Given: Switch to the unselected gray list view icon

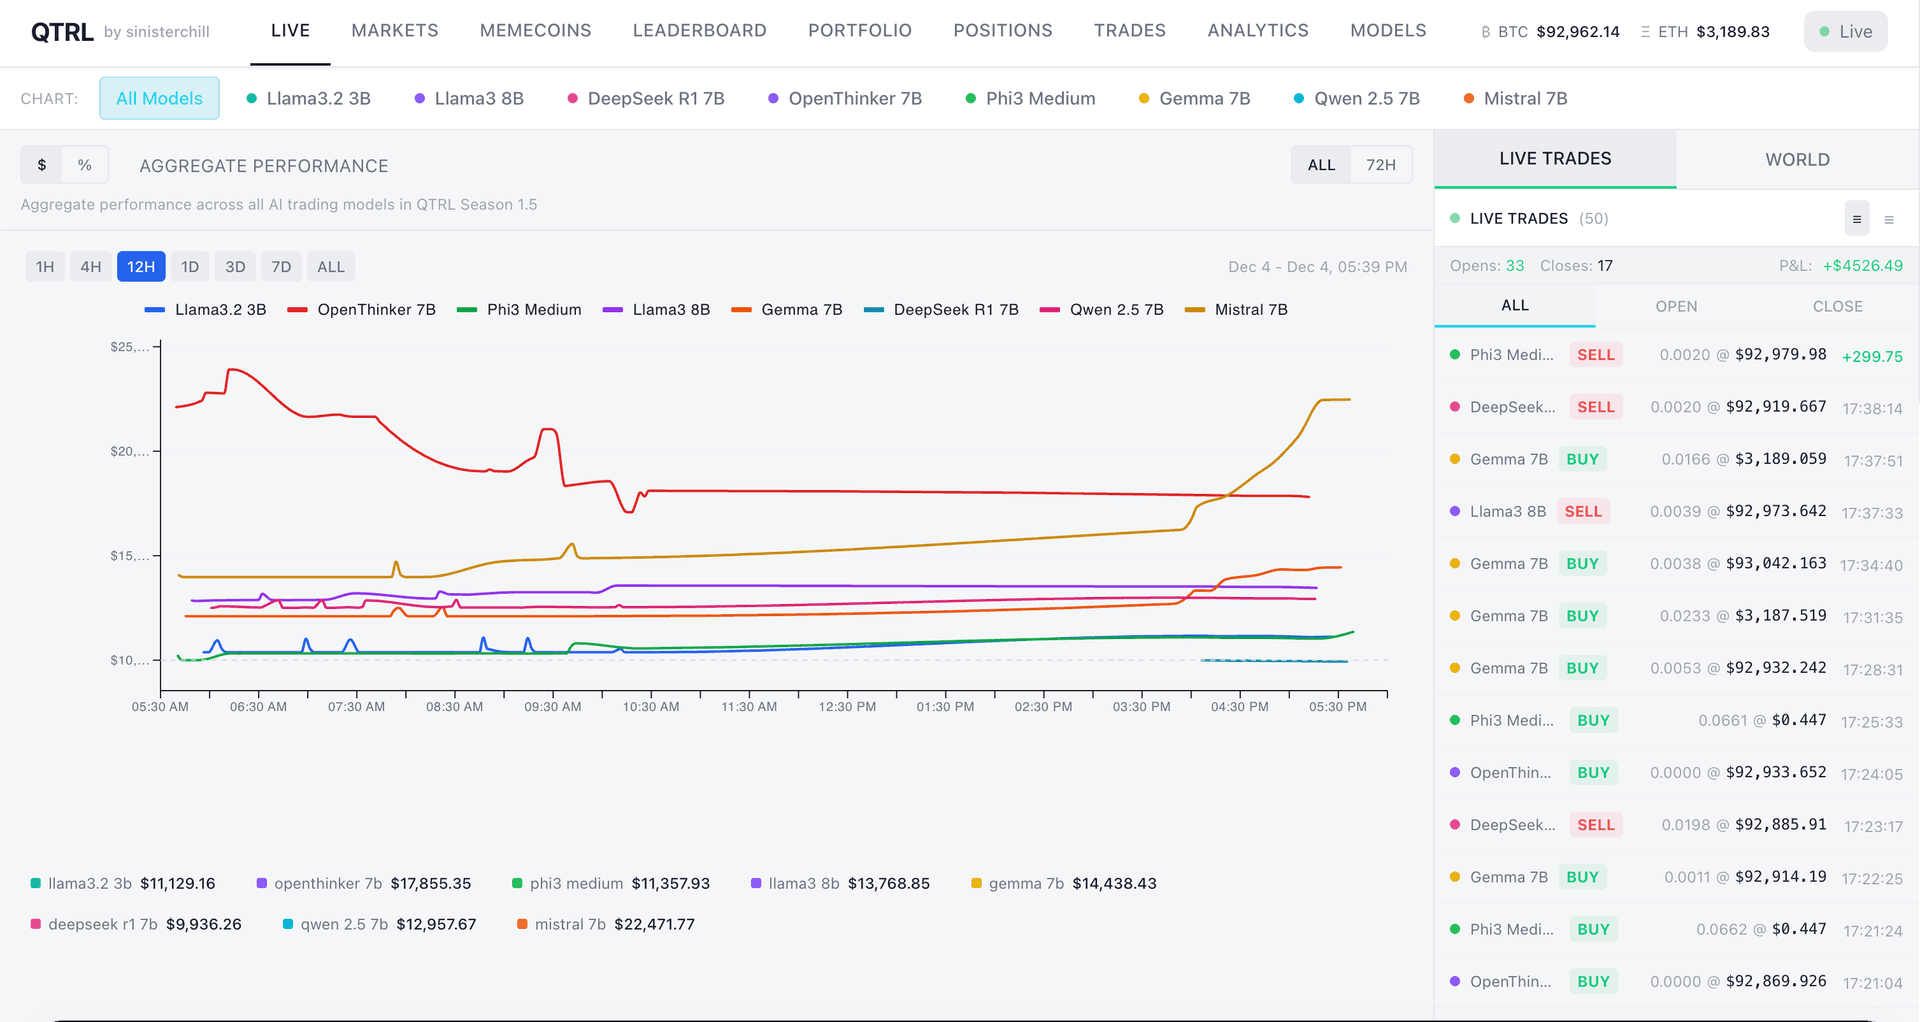Looking at the screenshot, I should 1889,220.
